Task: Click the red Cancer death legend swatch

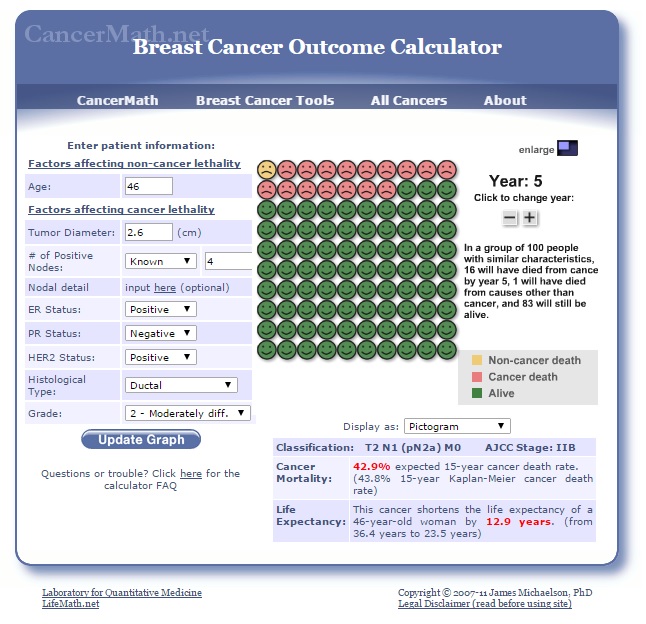Action: tap(476, 377)
